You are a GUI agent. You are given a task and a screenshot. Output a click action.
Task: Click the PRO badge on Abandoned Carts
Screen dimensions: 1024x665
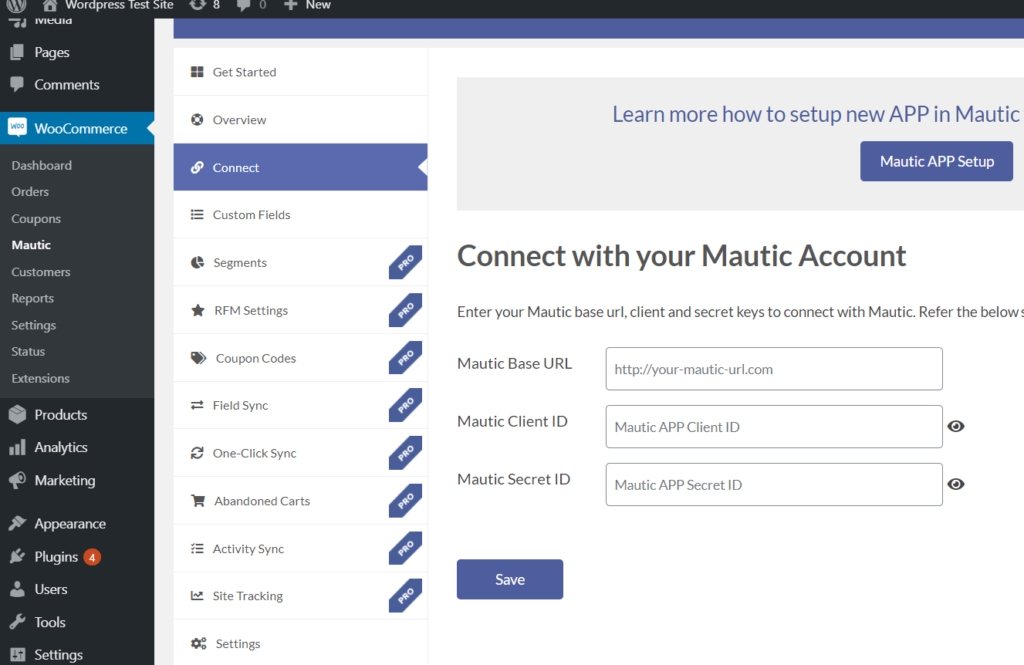[406, 500]
